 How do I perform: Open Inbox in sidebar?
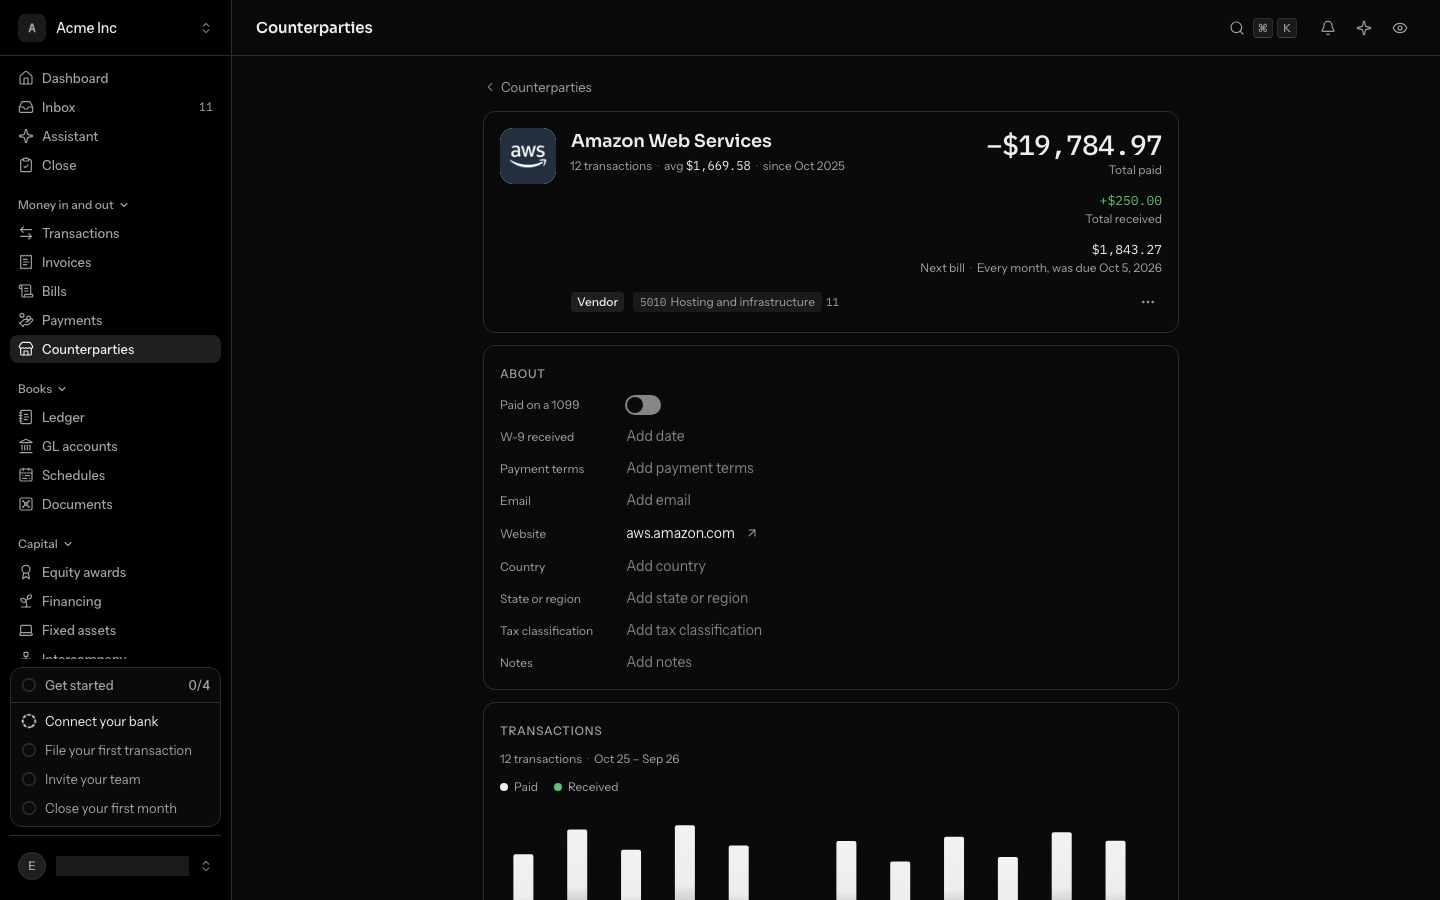[115, 107]
